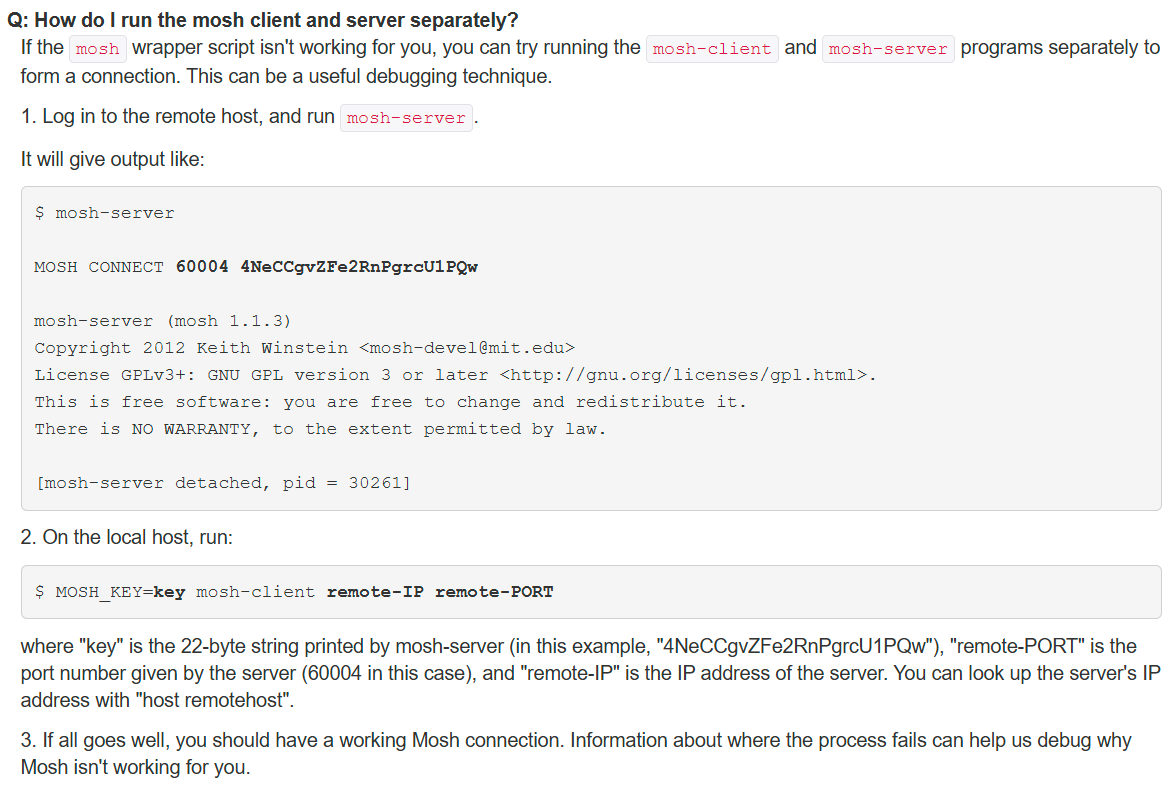1174x788 pixels.
Task: Click the "[mosh-server detached, pid = 30261]" line
Action: (x=222, y=483)
